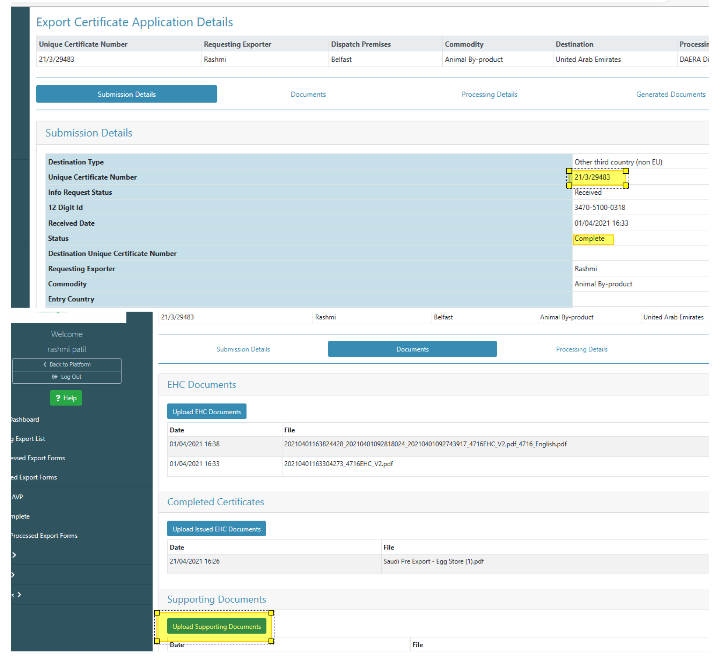Click the green Help button
721x662 pixels.
67,398
